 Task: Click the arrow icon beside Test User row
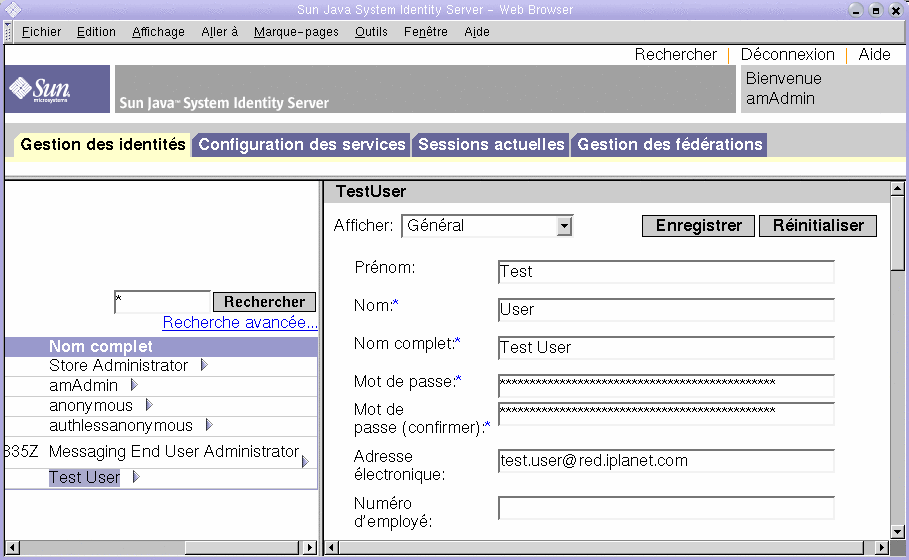pos(136,477)
